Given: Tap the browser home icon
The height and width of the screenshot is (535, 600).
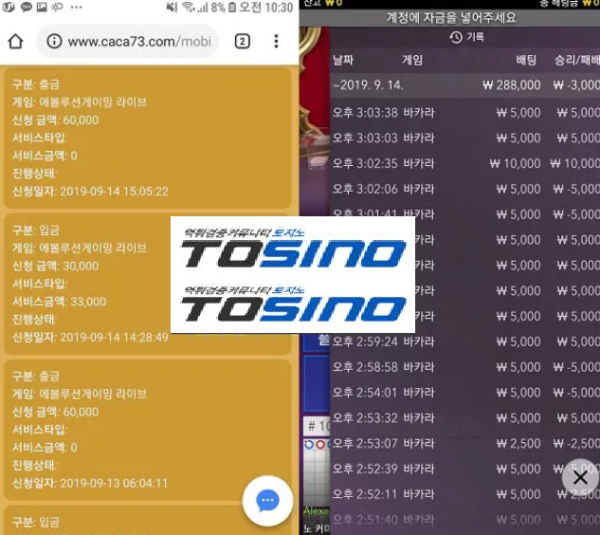Looking at the screenshot, I should pyautogui.click(x=15, y=41).
